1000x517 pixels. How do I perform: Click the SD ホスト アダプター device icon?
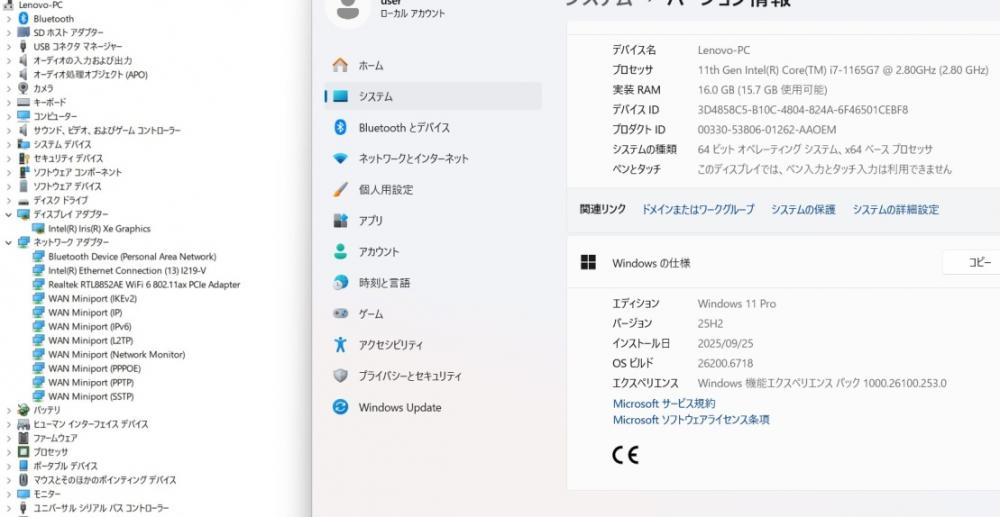(24, 33)
